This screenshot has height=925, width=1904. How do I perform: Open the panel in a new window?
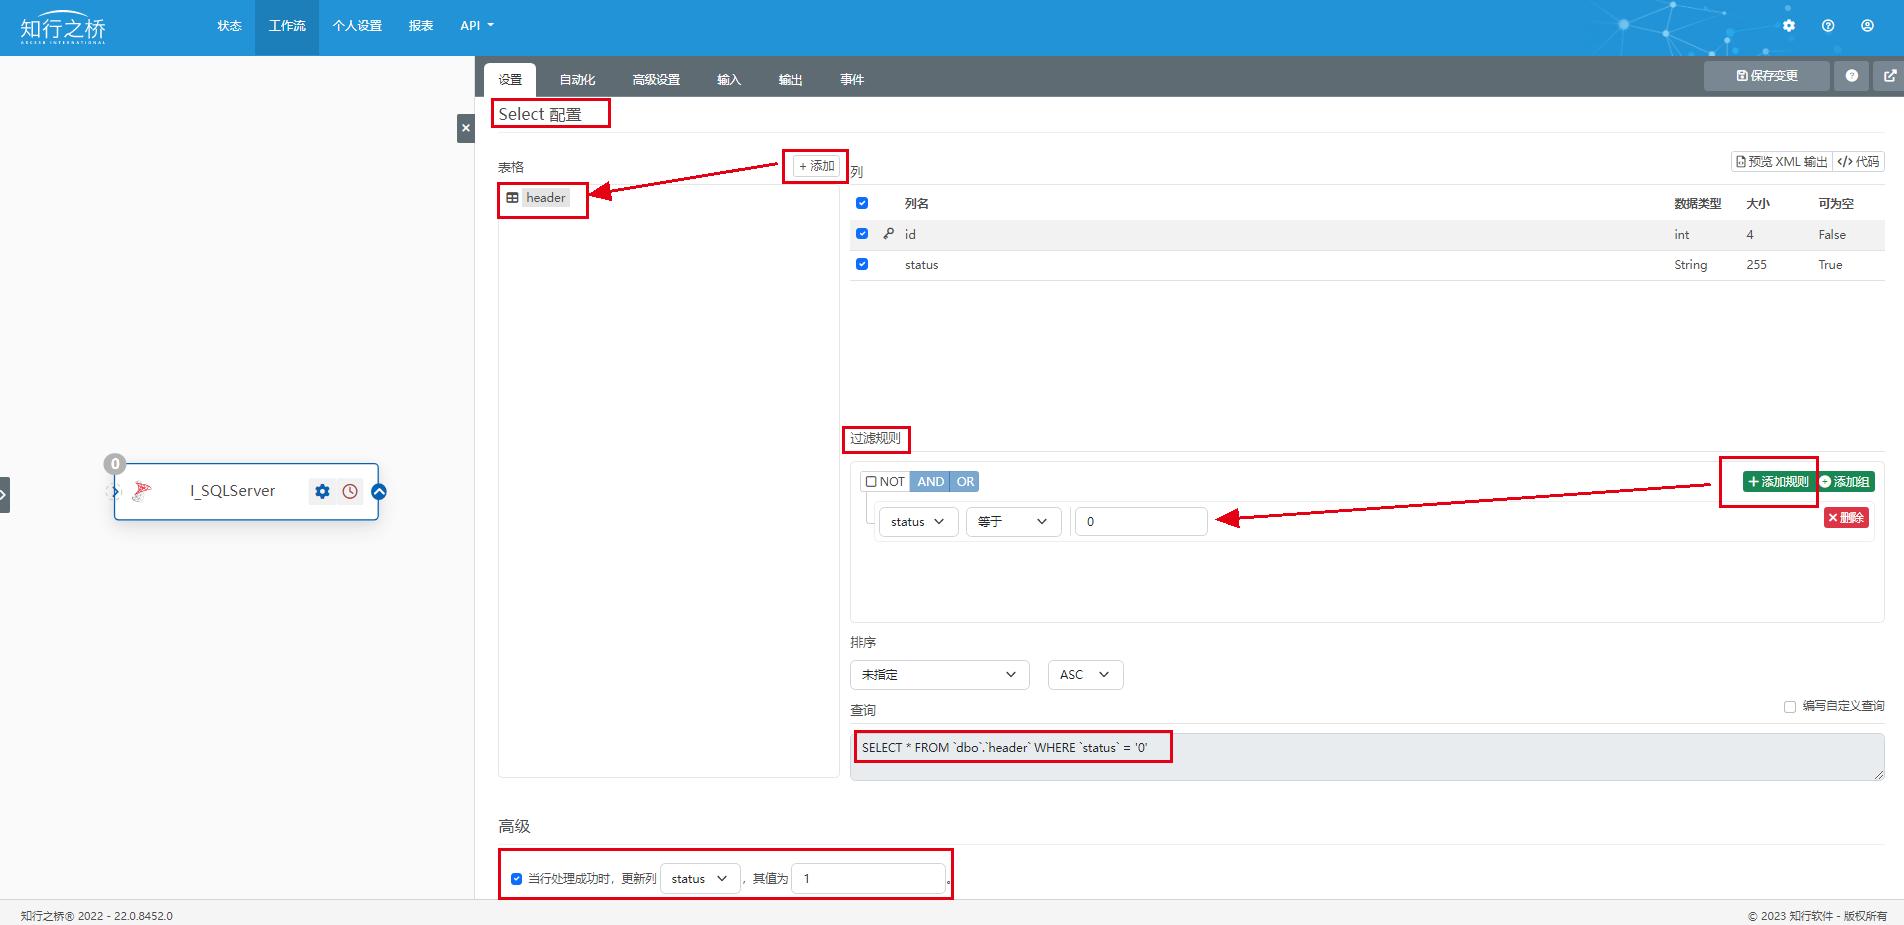1889,76
